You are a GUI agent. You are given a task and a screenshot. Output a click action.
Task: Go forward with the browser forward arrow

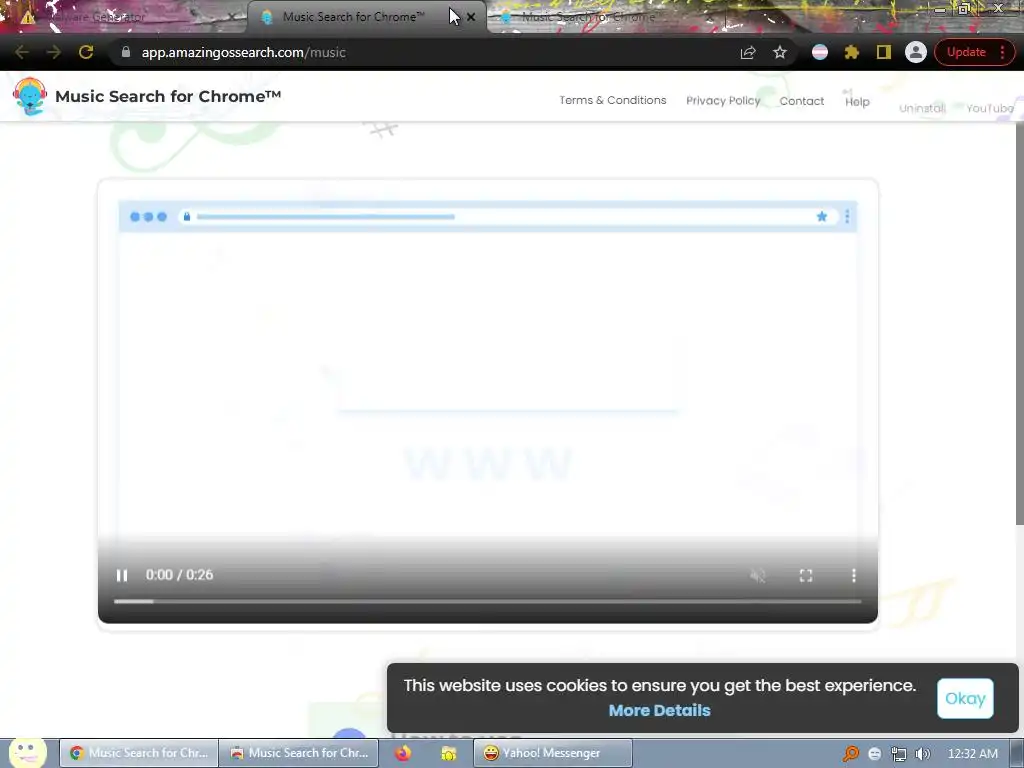pos(54,52)
